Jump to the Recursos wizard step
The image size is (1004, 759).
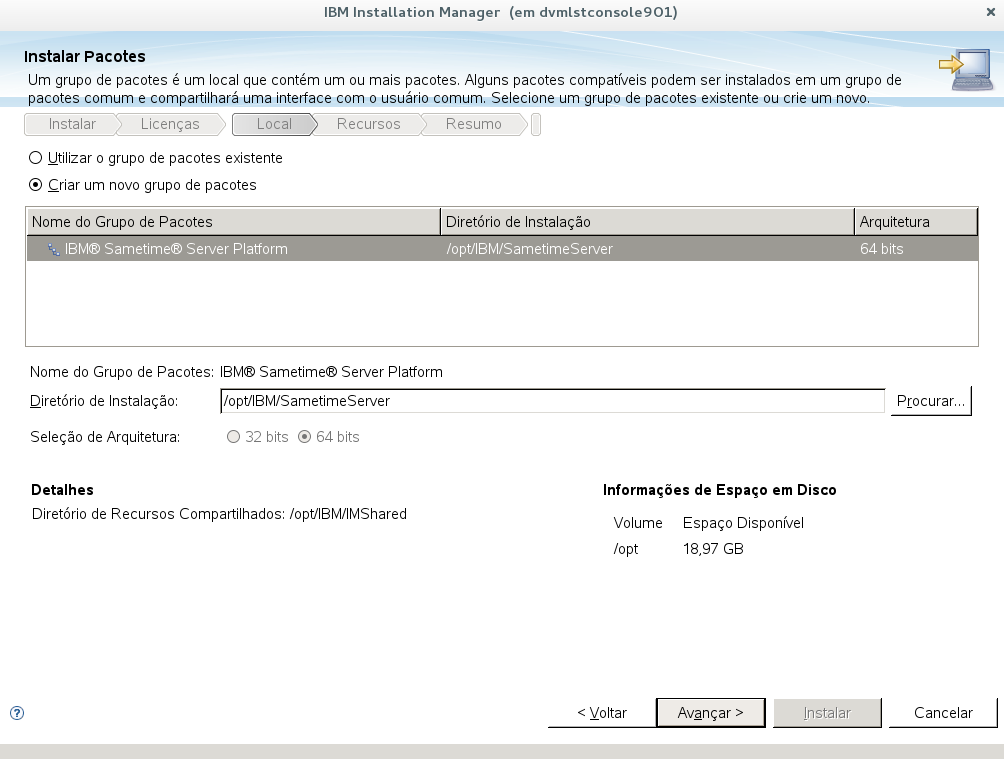[368, 124]
